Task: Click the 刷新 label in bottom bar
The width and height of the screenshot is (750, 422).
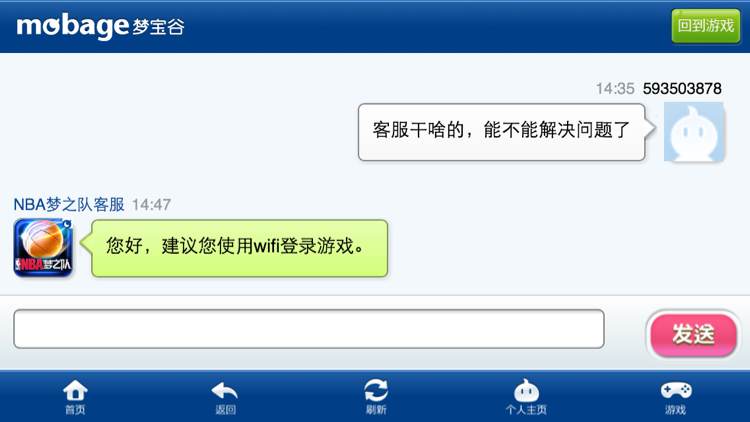Action: (x=376, y=410)
